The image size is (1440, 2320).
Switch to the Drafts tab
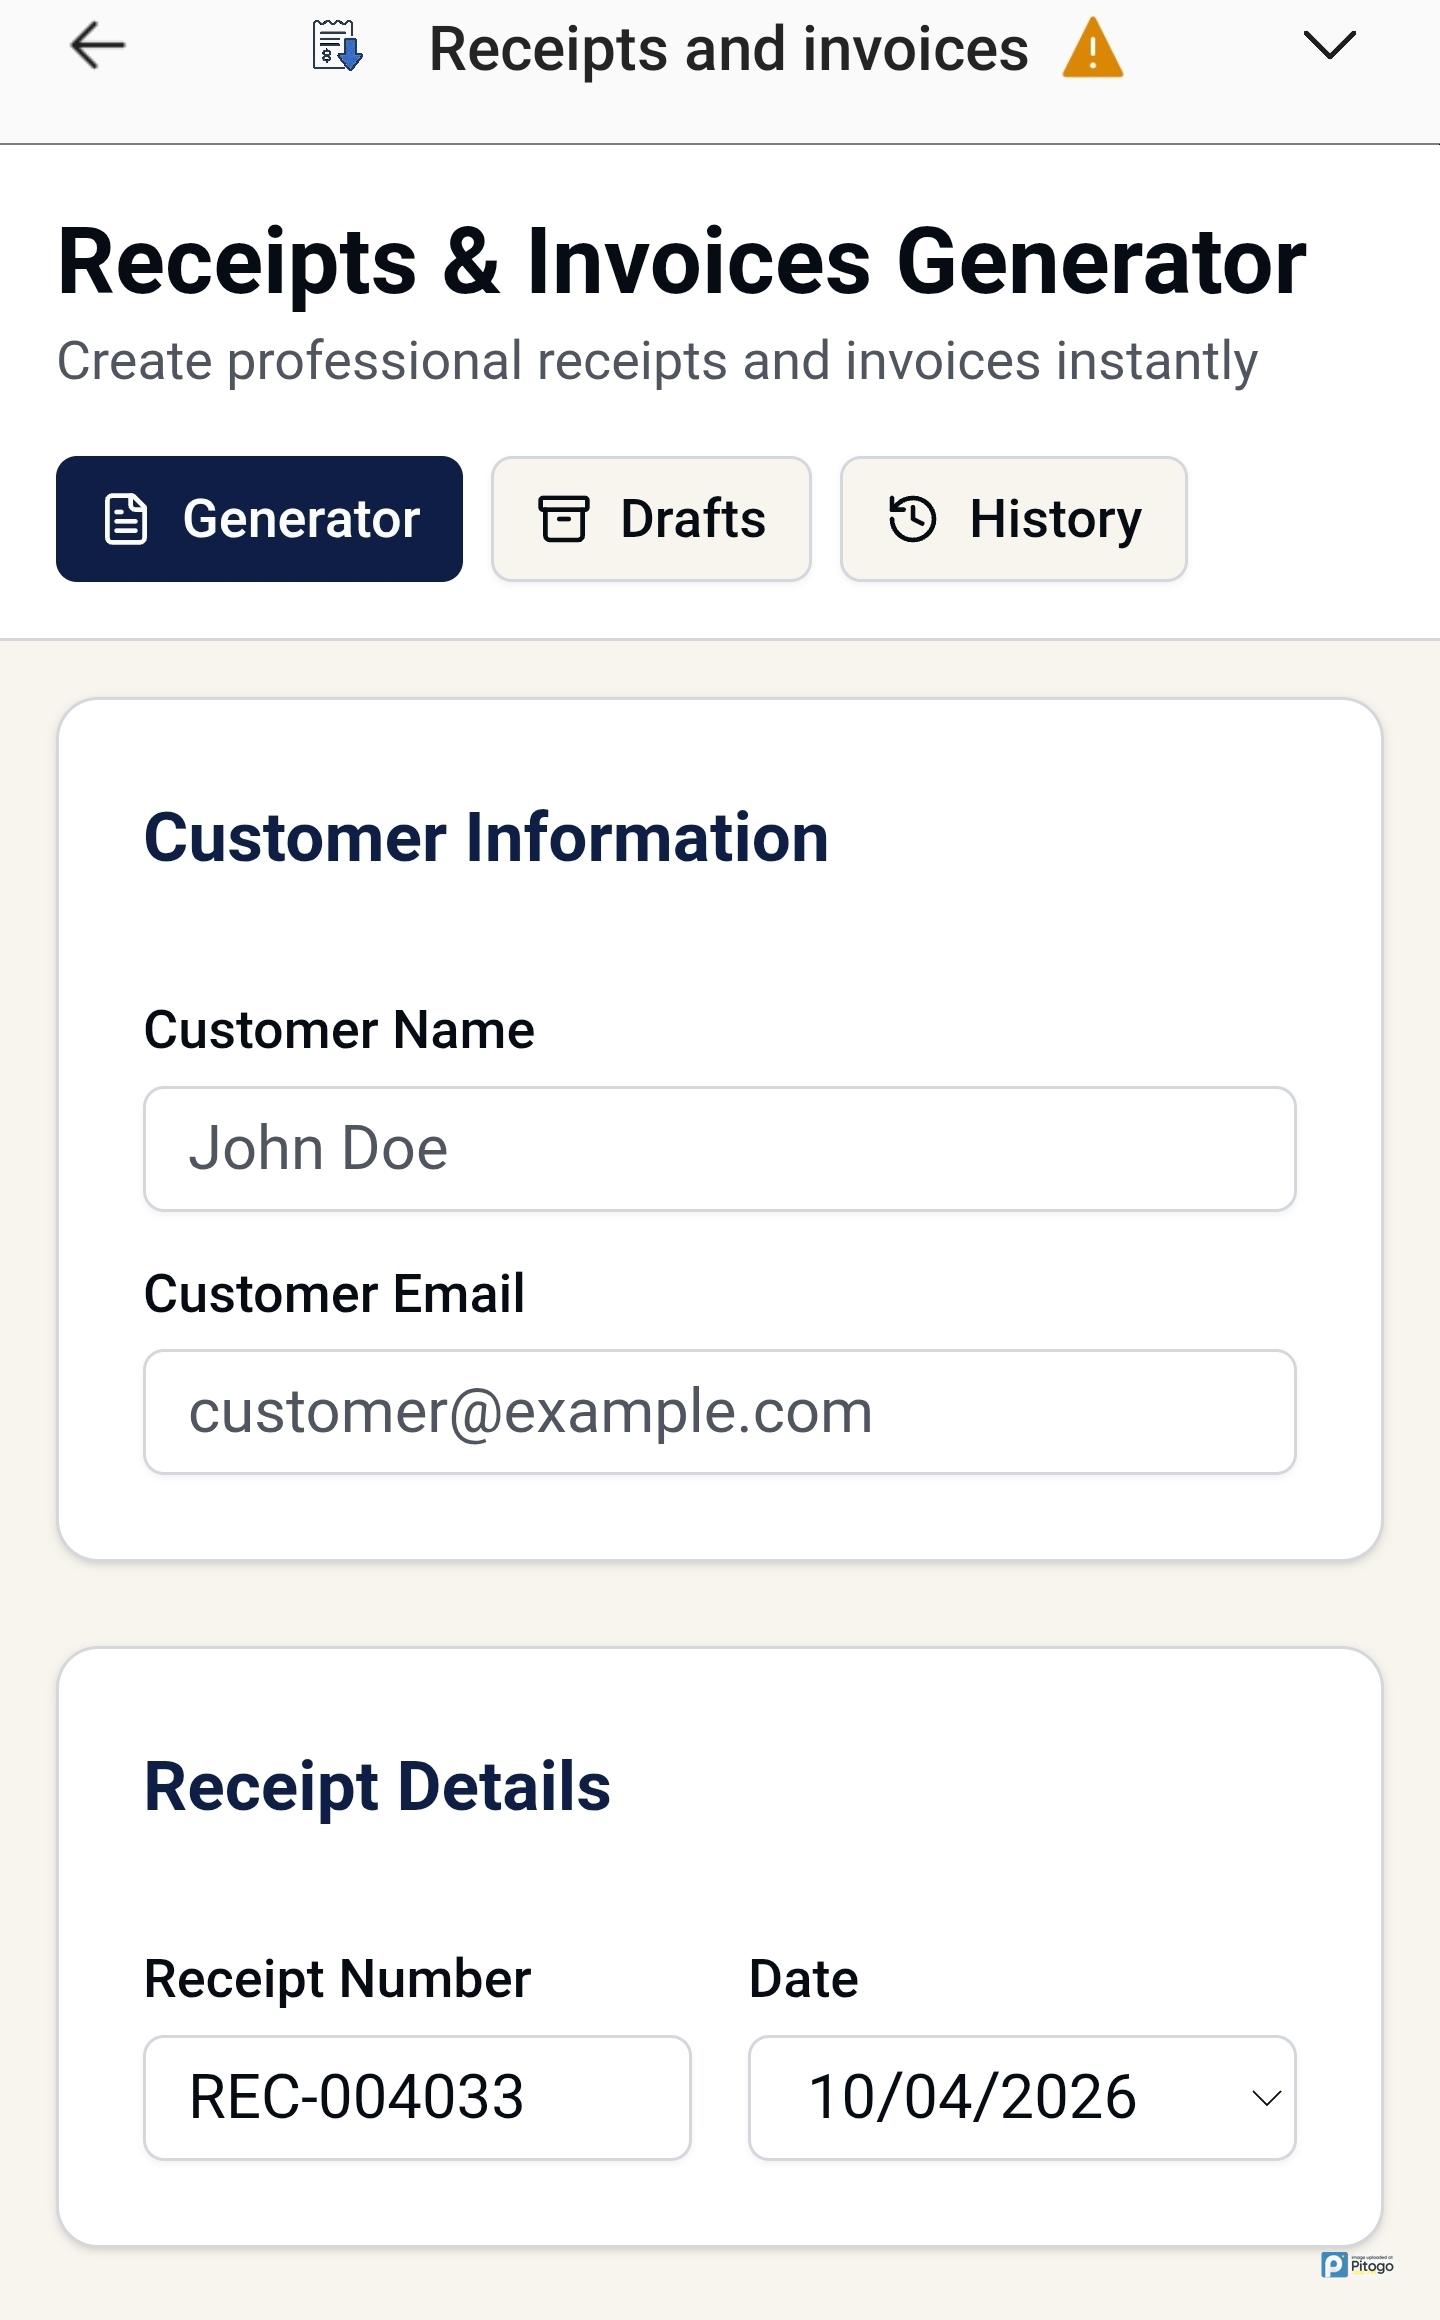click(651, 519)
